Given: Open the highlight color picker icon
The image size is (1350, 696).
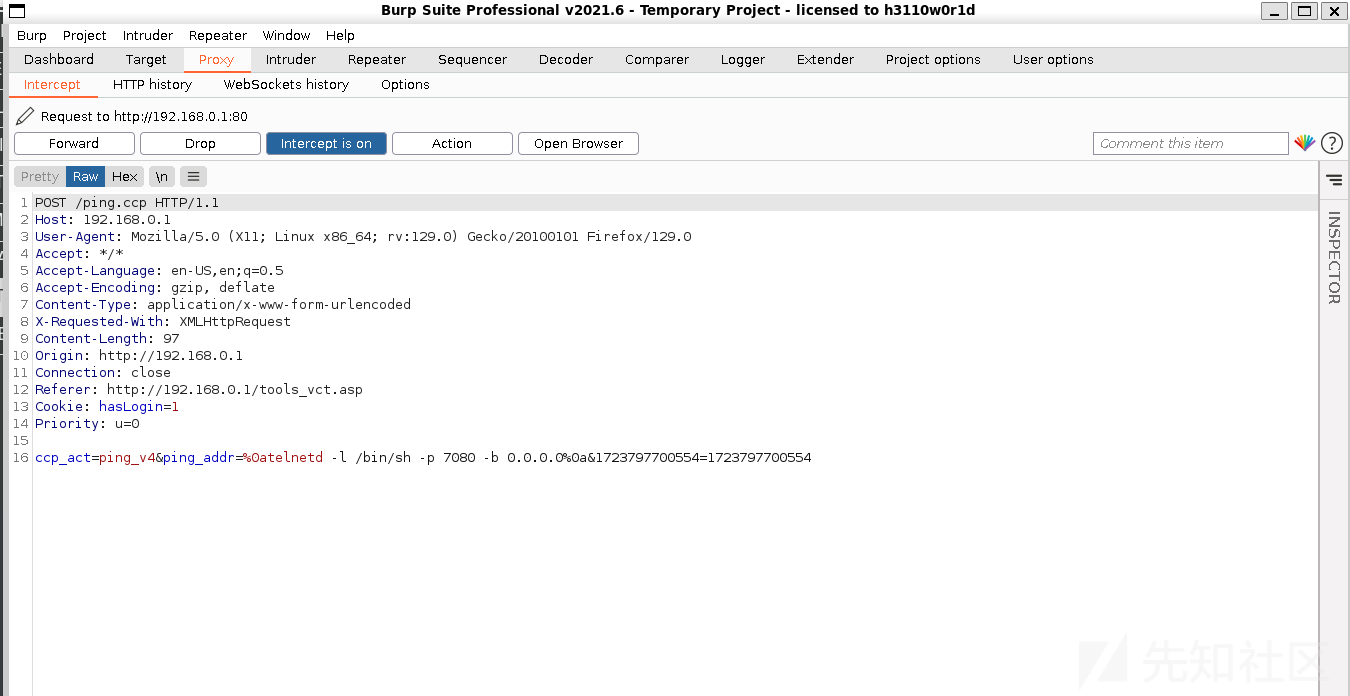Looking at the screenshot, I should [x=1304, y=143].
